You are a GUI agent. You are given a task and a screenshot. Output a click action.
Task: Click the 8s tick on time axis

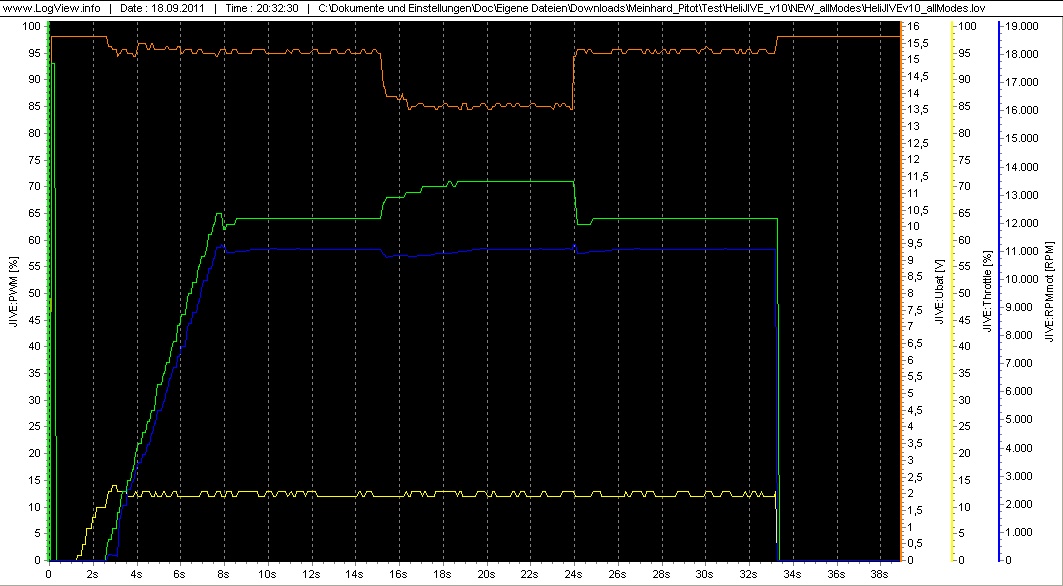(x=224, y=573)
